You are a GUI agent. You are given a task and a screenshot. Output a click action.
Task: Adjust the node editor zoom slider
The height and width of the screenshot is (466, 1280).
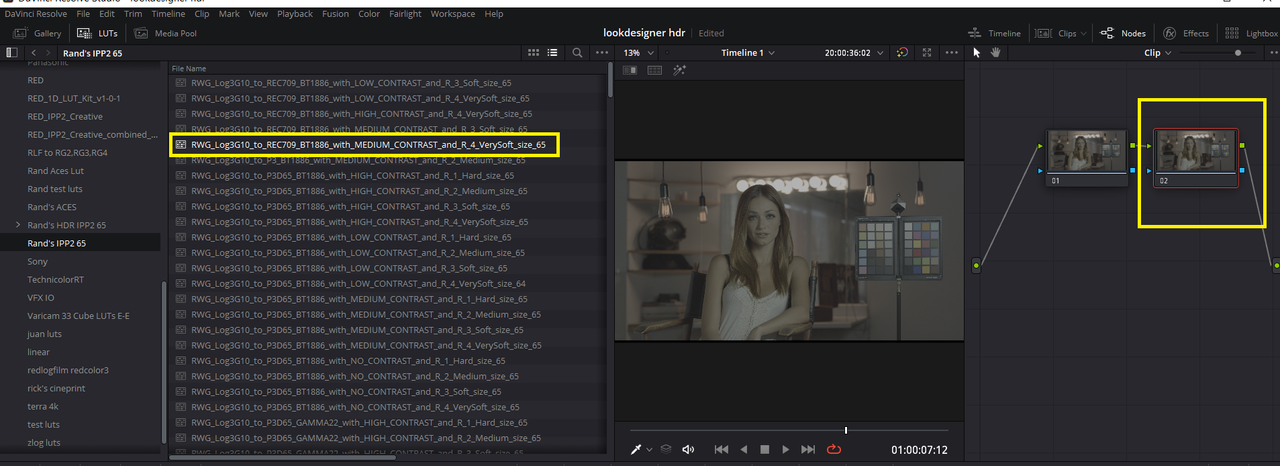pyautogui.click(x=1239, y=52)
